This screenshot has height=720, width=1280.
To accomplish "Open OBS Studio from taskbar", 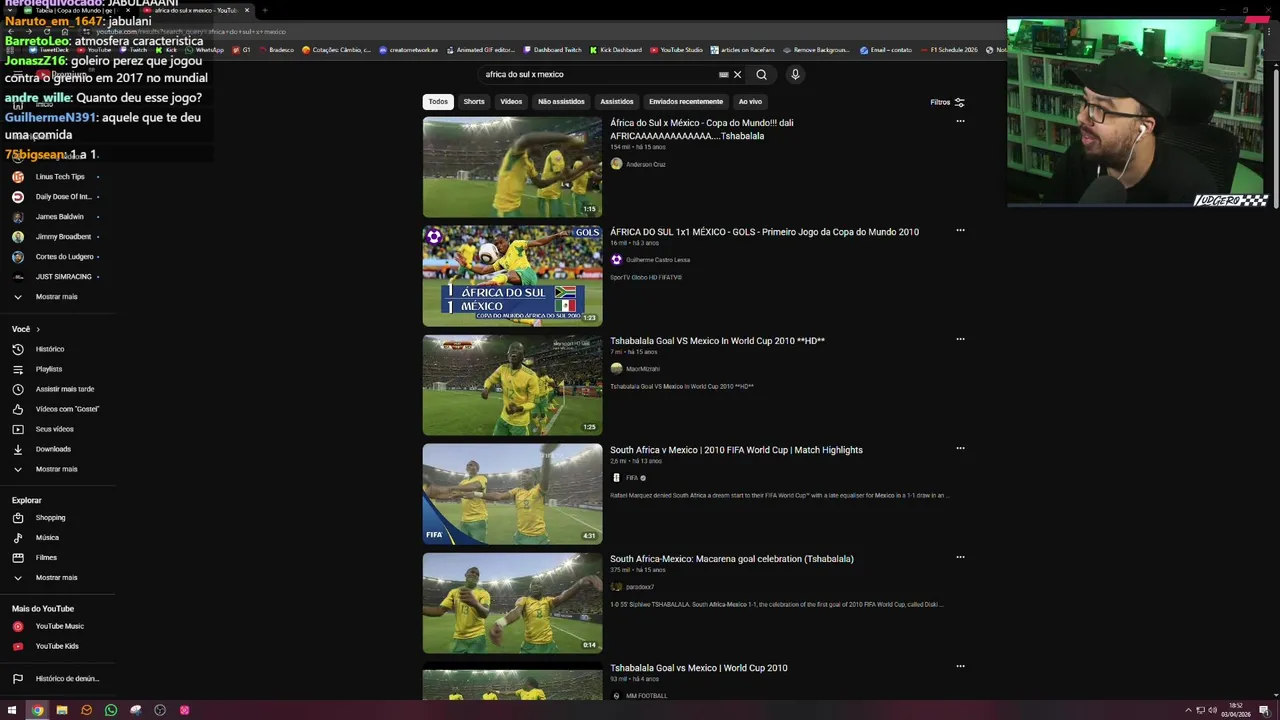I will pyautogui.click(x=160, y=710).
